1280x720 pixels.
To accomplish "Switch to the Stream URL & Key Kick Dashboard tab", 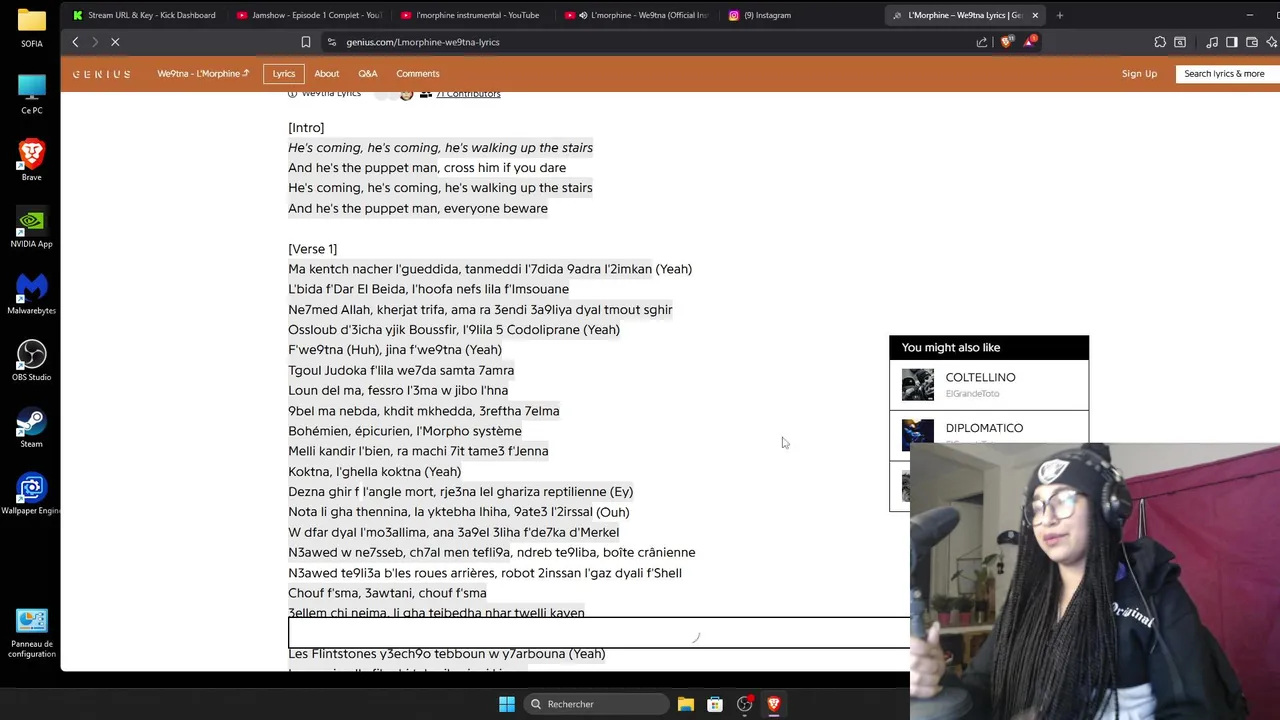I will [144, 15].
